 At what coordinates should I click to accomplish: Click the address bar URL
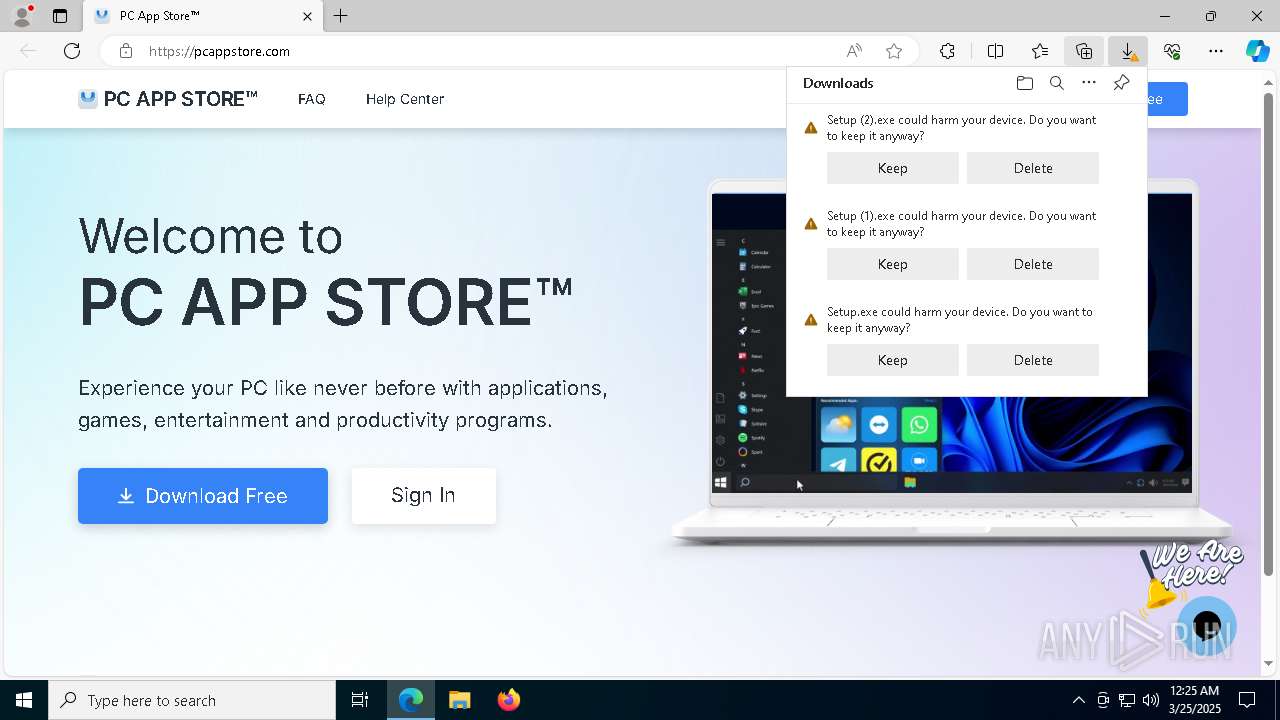pos(219,51)
